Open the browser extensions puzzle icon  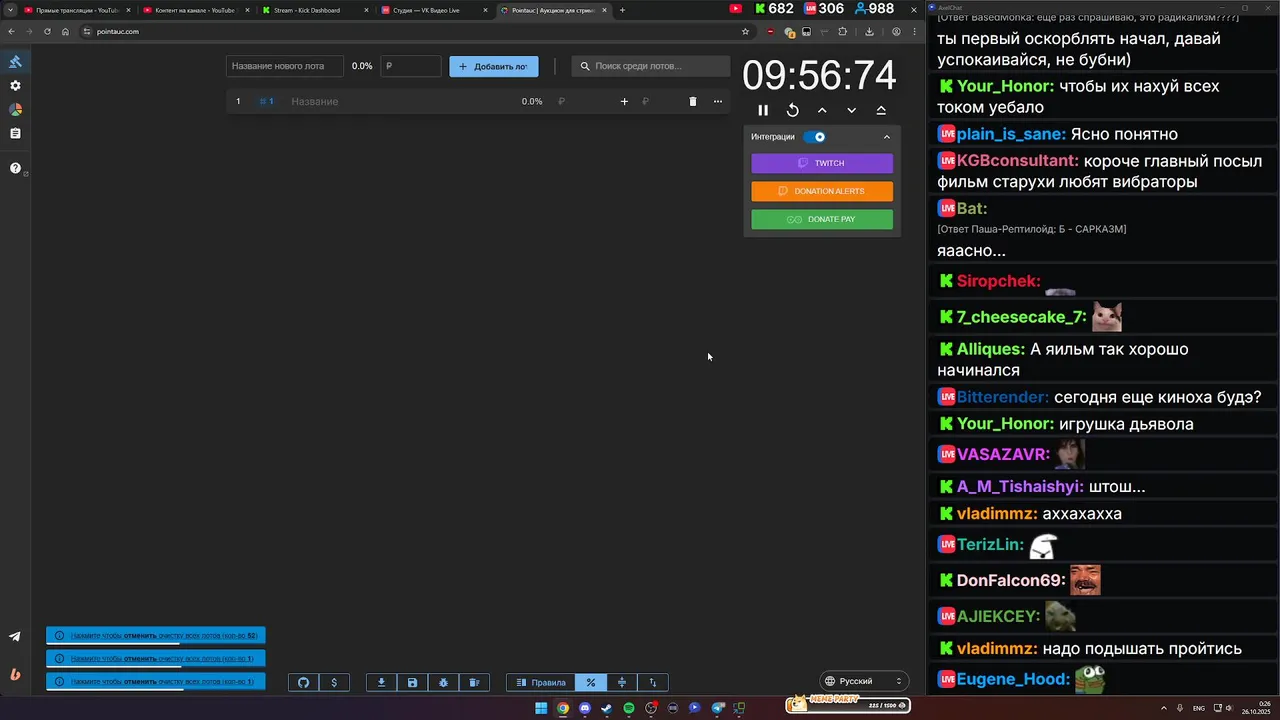coord(842,31)
